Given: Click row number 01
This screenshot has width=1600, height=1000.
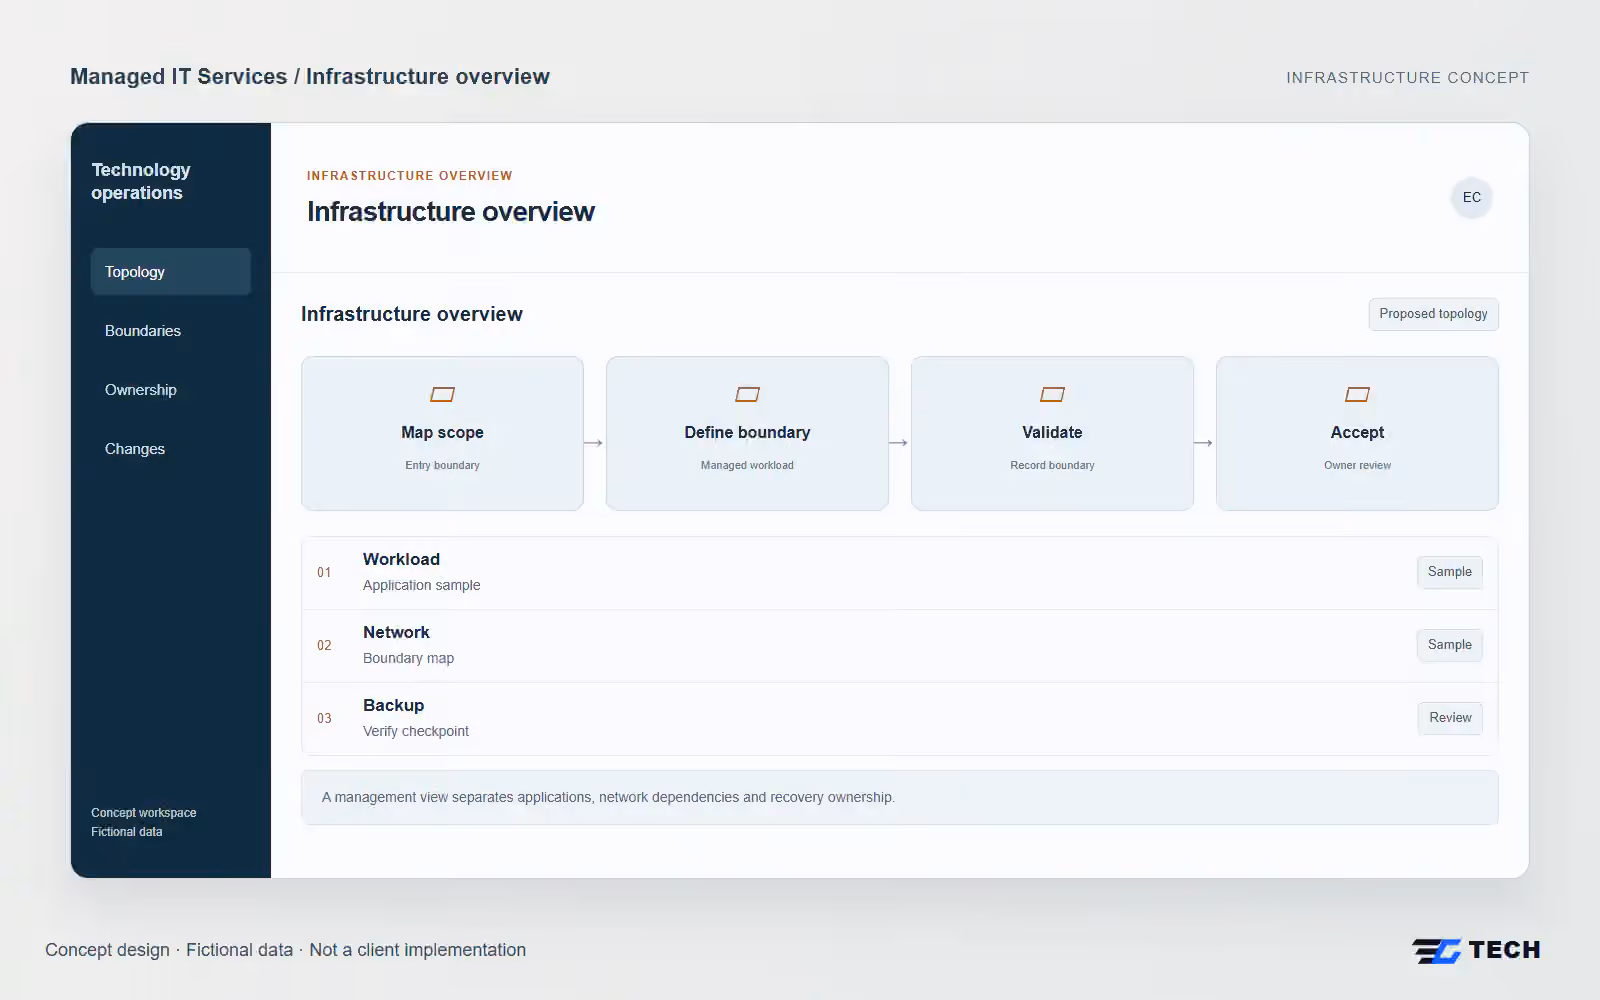Looking at the screenshot, I should pos(324,572).
